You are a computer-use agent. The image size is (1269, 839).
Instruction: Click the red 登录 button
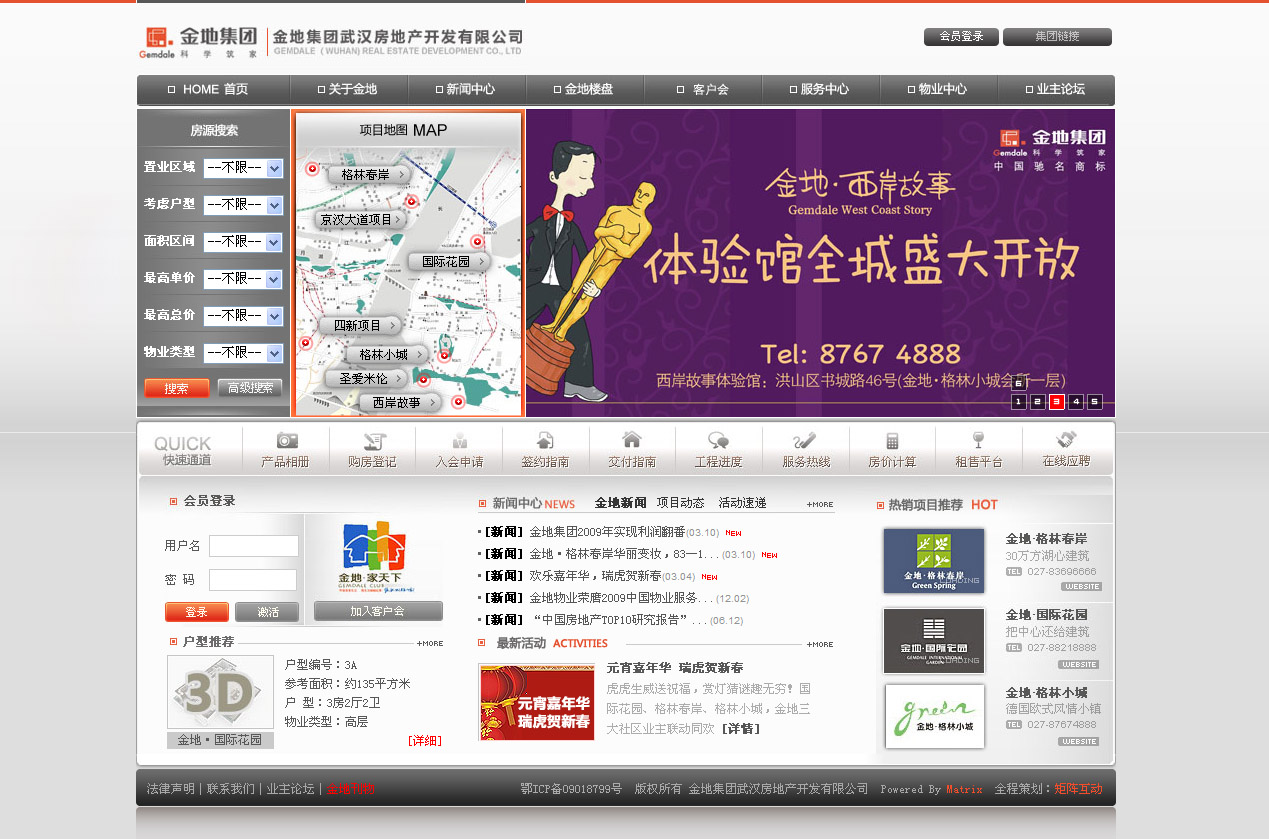(197, 612)
